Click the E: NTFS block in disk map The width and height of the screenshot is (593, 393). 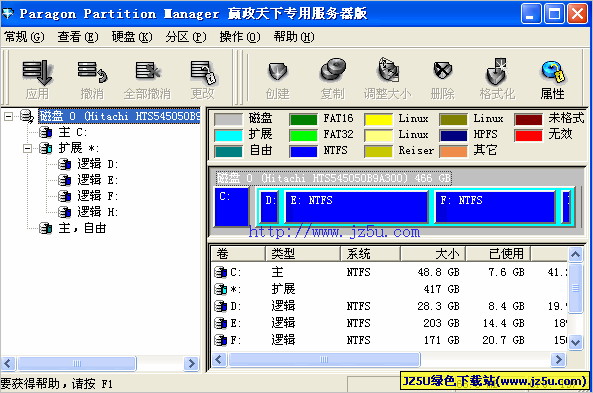(357, 207)
